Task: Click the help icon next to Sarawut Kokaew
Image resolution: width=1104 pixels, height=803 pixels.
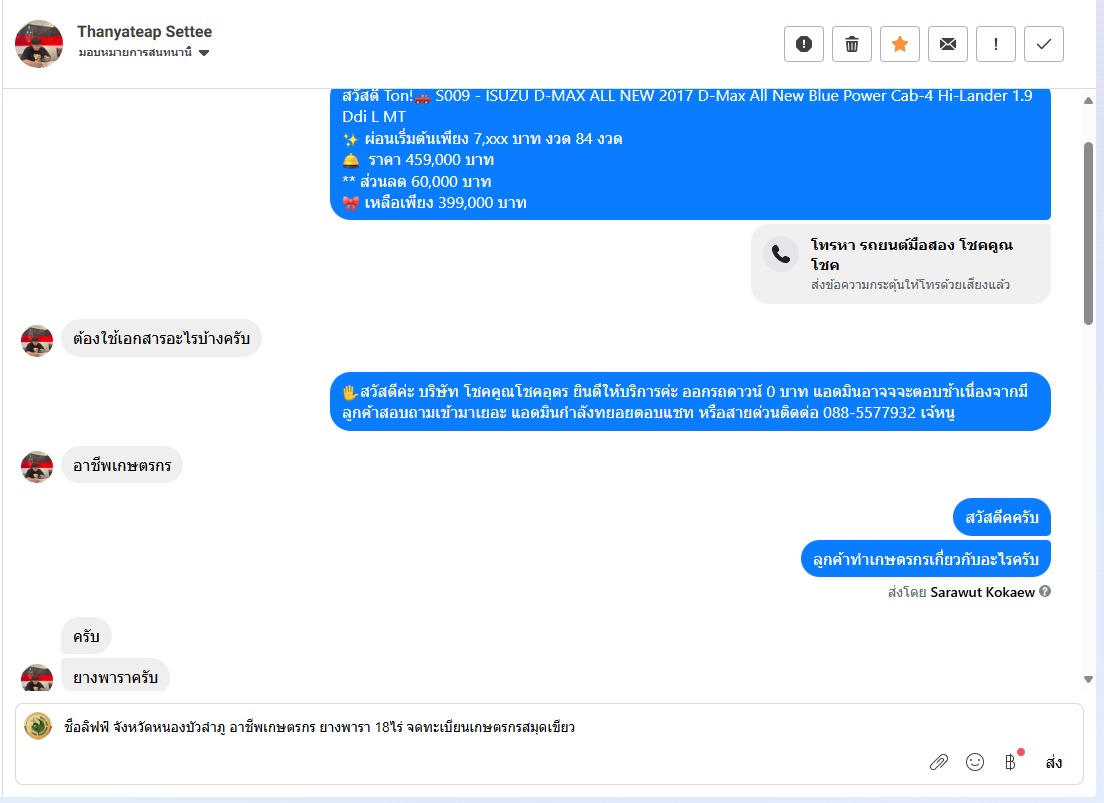Action: tap(1045, 592)
